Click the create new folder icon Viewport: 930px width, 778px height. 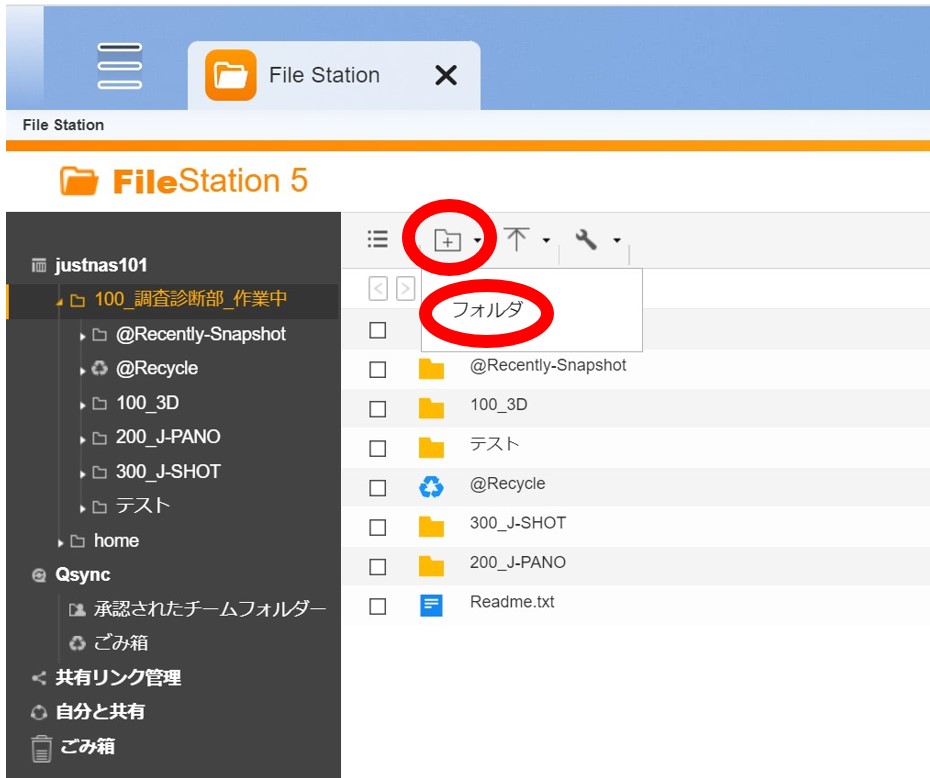[x=447, y=240]
